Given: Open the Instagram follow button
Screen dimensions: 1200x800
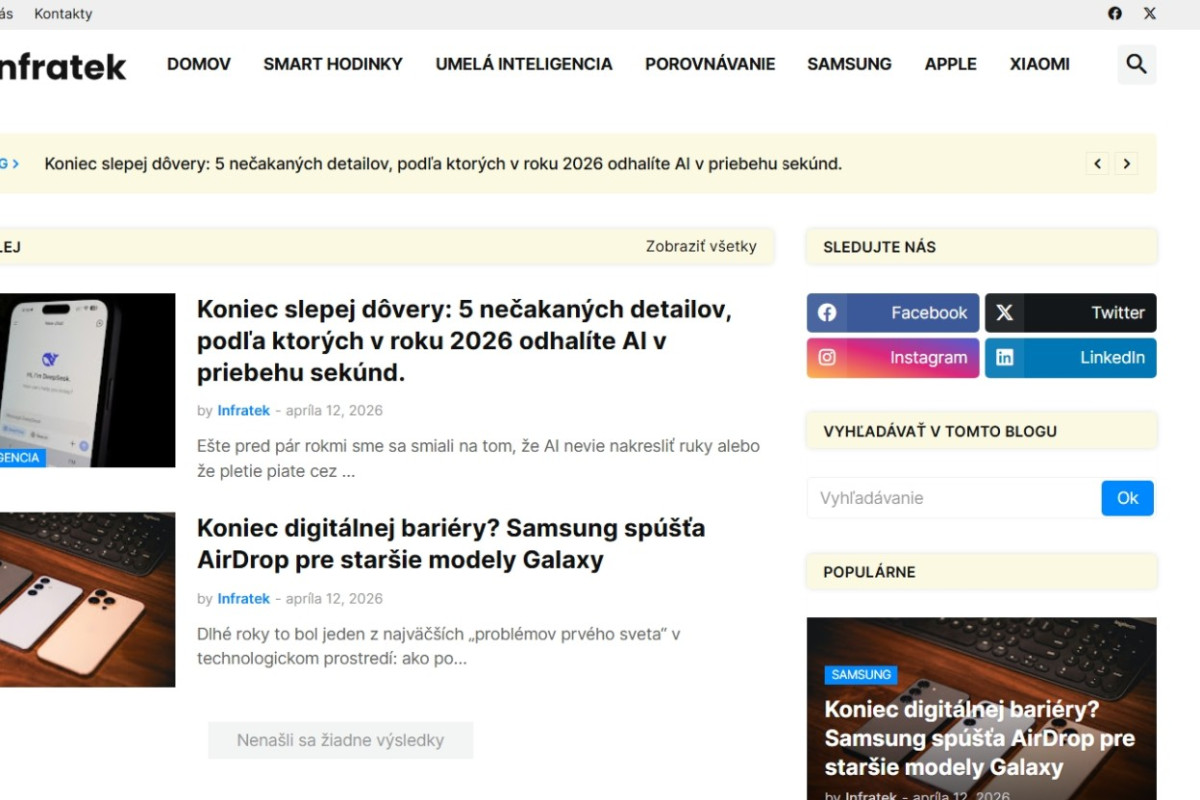Looking at the screenshot, I should click(893, 358).
